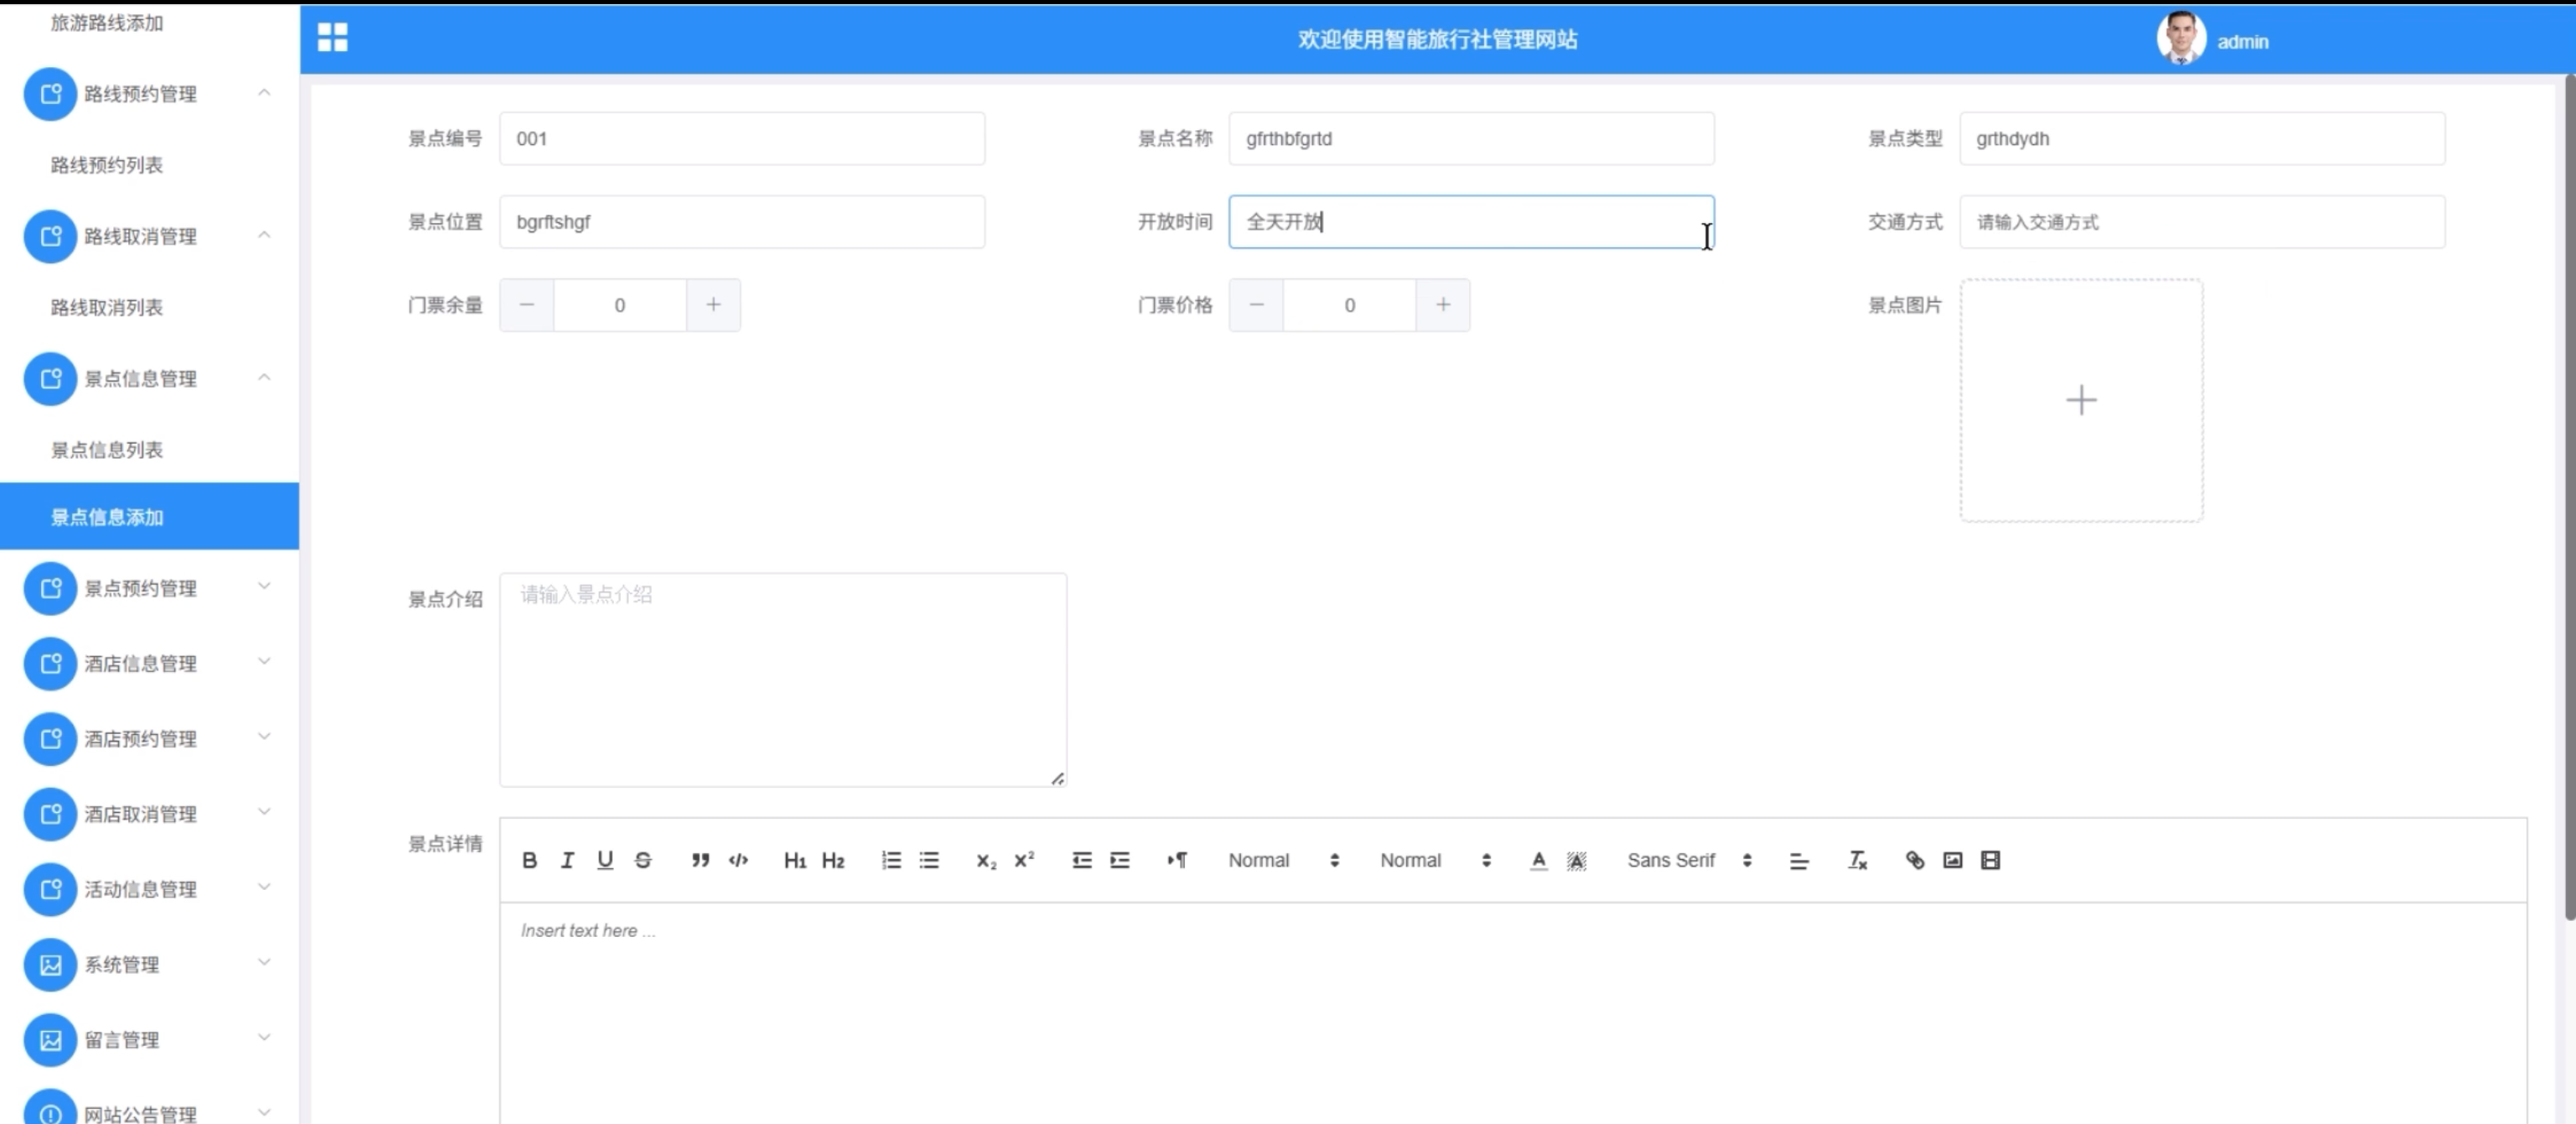Viewport: 2576px width, 1124px height.
Task: Insert video using the film icon
Action: (1990, 860)
